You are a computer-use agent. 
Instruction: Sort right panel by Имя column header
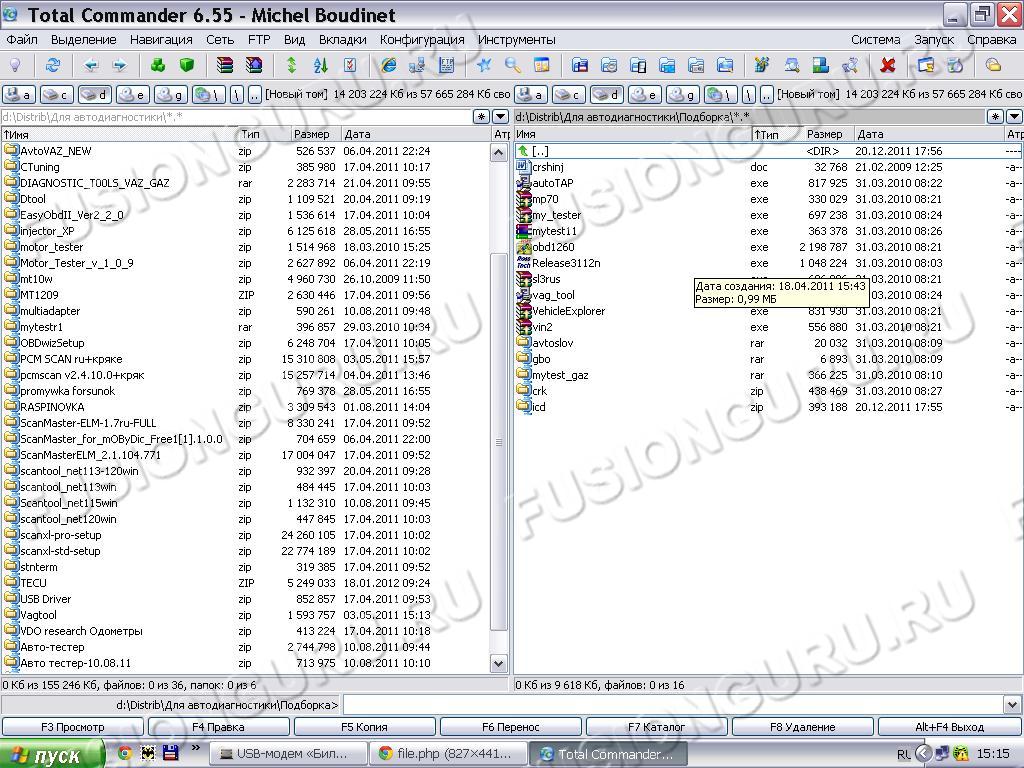coord(632,134)
